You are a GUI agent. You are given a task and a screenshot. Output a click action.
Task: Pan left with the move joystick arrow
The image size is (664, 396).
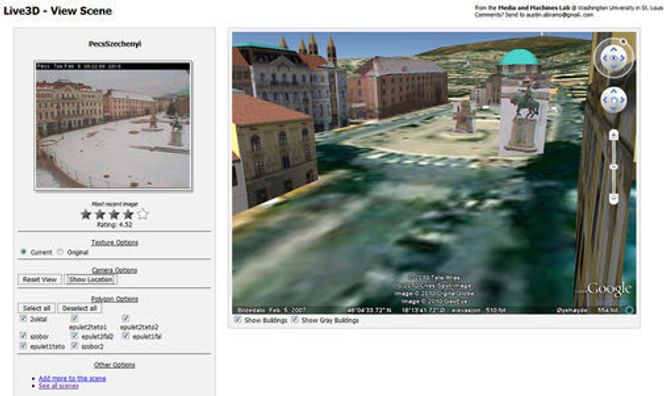tap(605, 100)
